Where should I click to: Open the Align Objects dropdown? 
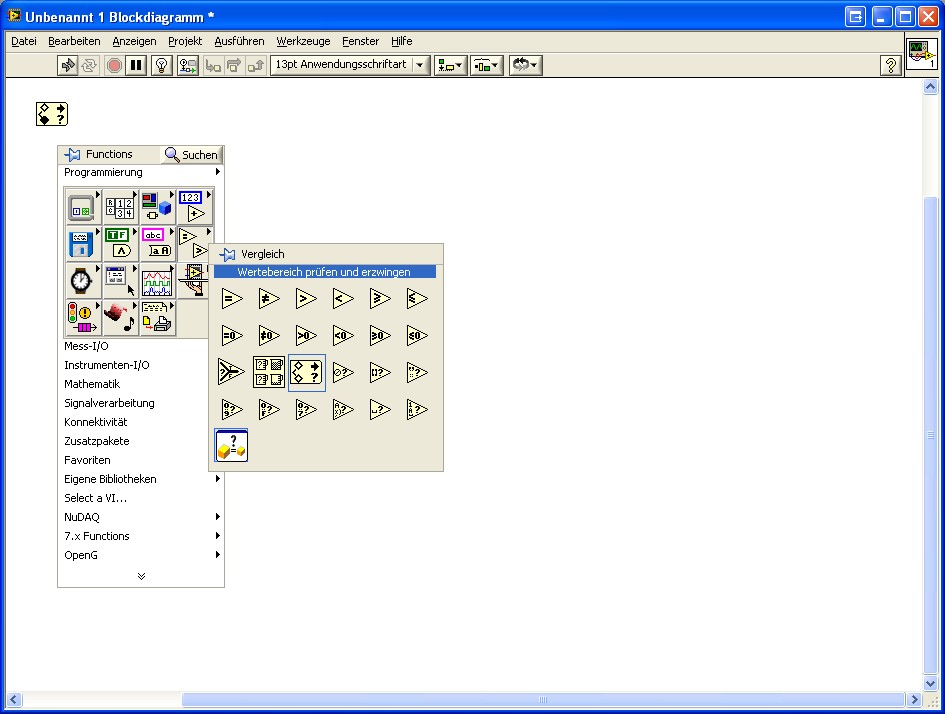point(450,65)
